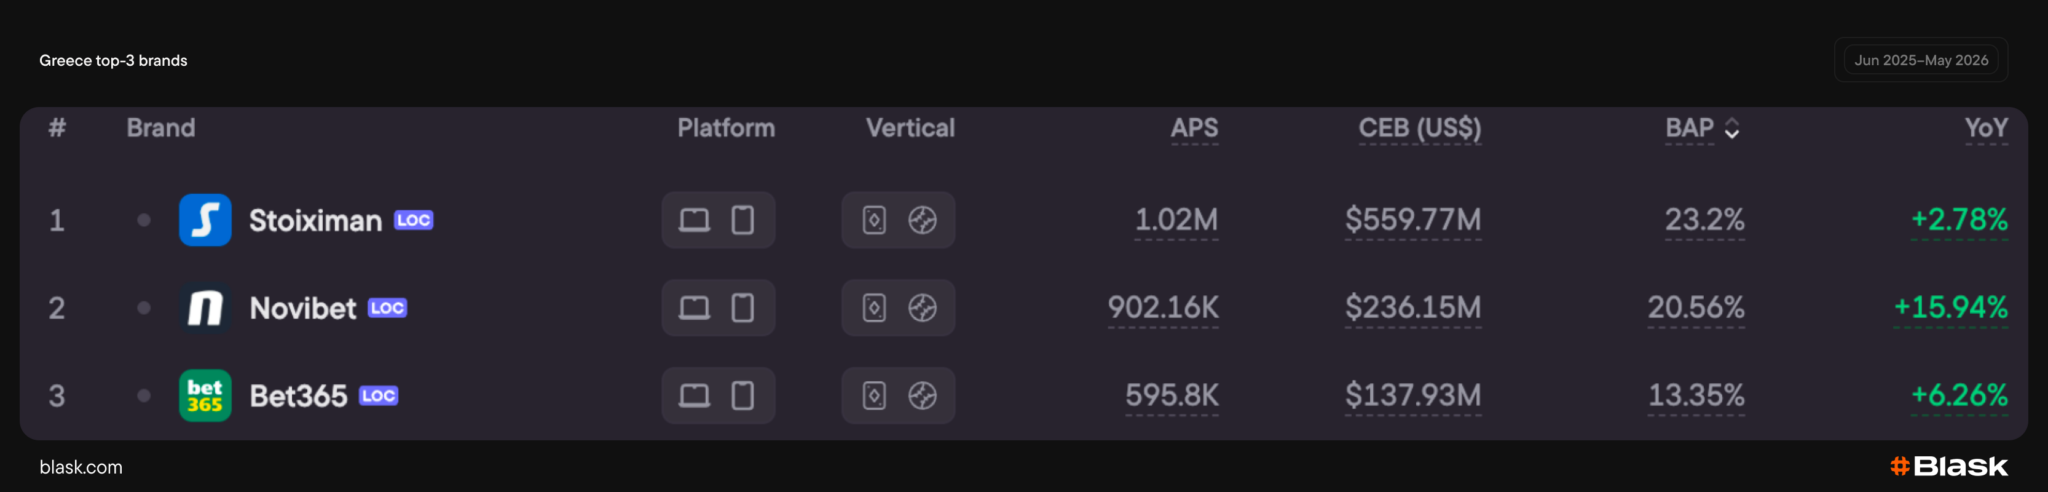Image resolution: width=2048 pixels, height=492 pixels.
Task: Click the Novibet brand logo icon
Action: (205, 308)
